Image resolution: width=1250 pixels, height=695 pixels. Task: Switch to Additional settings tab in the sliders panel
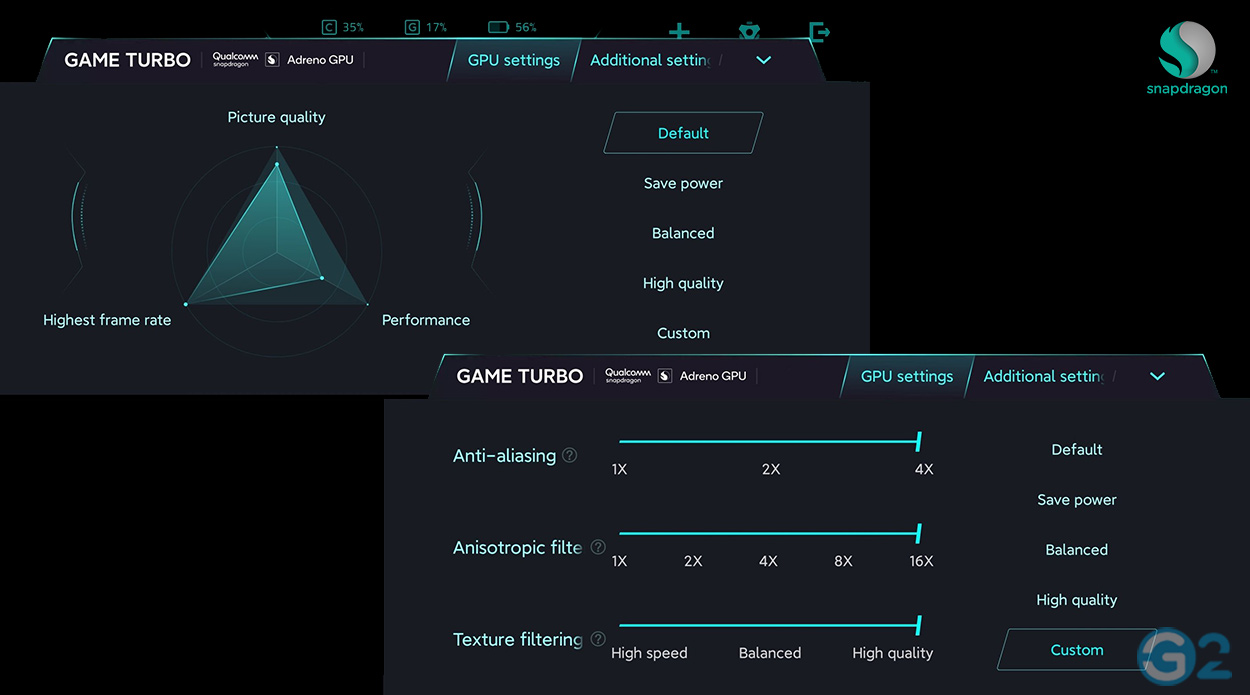click(x=1043, y=376)
